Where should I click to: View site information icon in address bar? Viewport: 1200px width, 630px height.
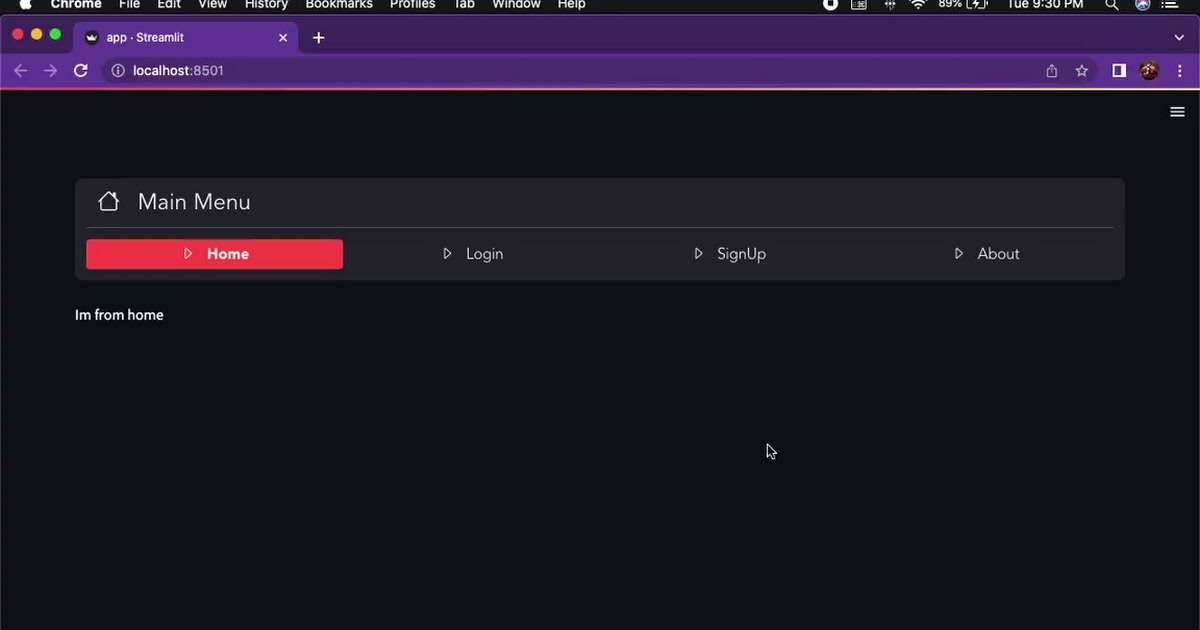pyautogui.click(x=118, y=71)
